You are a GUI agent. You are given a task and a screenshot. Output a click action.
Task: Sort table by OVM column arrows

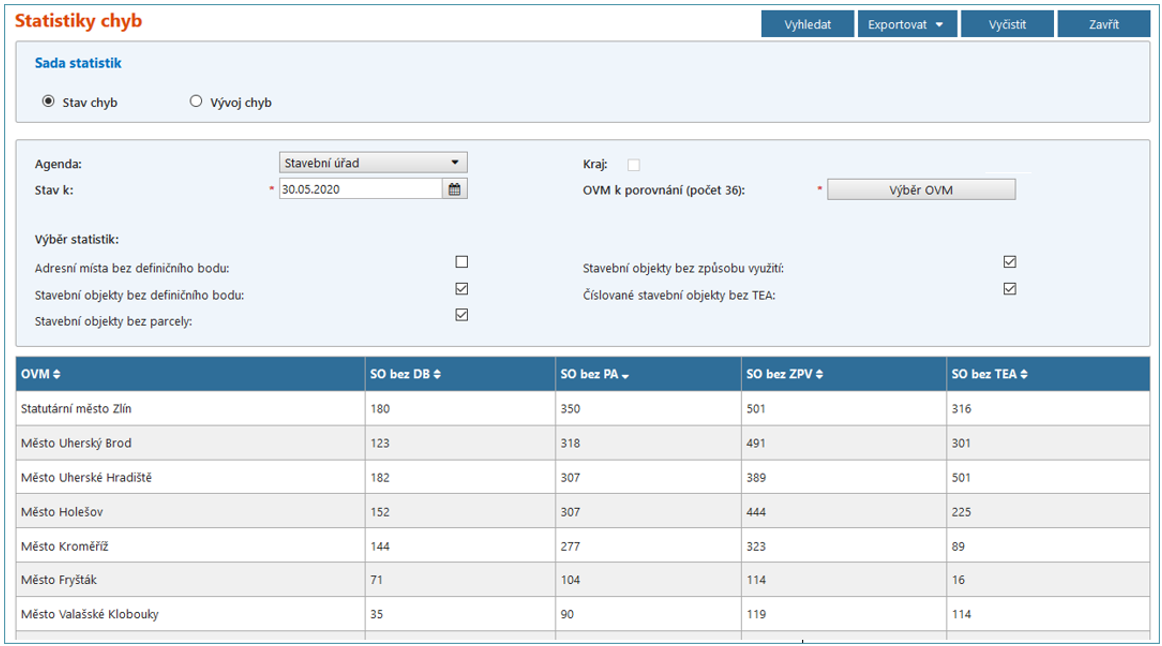(56, 374)
